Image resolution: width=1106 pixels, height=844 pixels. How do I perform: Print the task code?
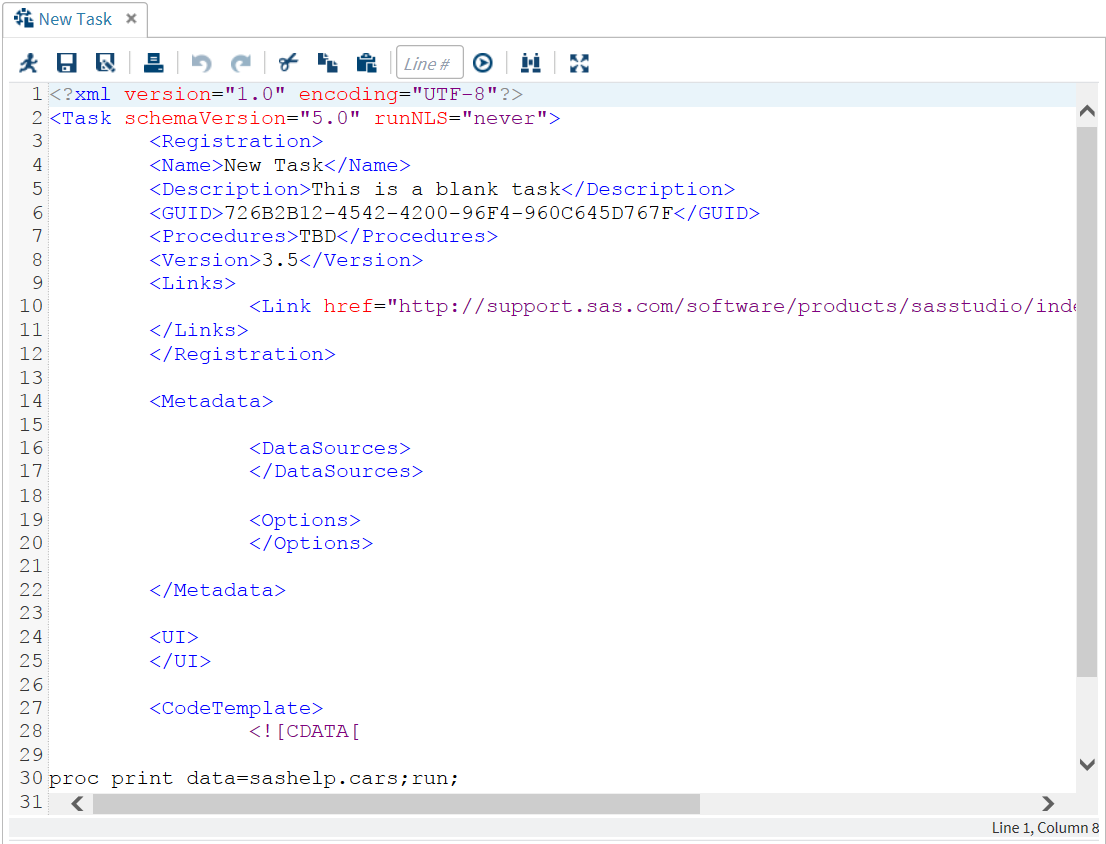[153, 63]
